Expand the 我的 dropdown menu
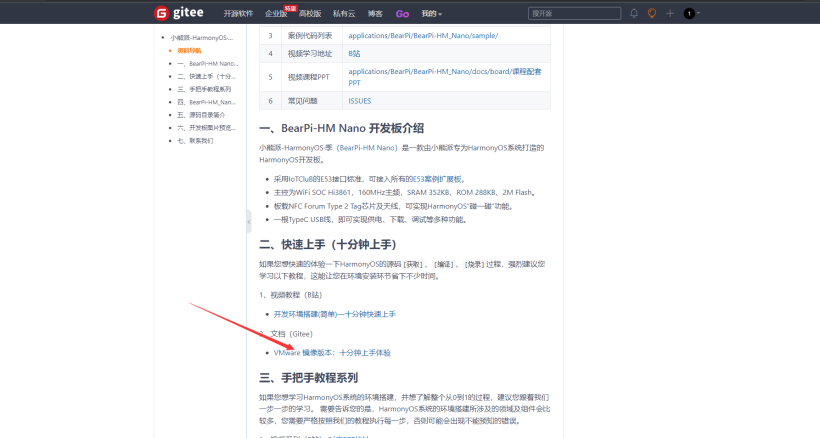Screen dimensions: 820x438 coord(432,13)
